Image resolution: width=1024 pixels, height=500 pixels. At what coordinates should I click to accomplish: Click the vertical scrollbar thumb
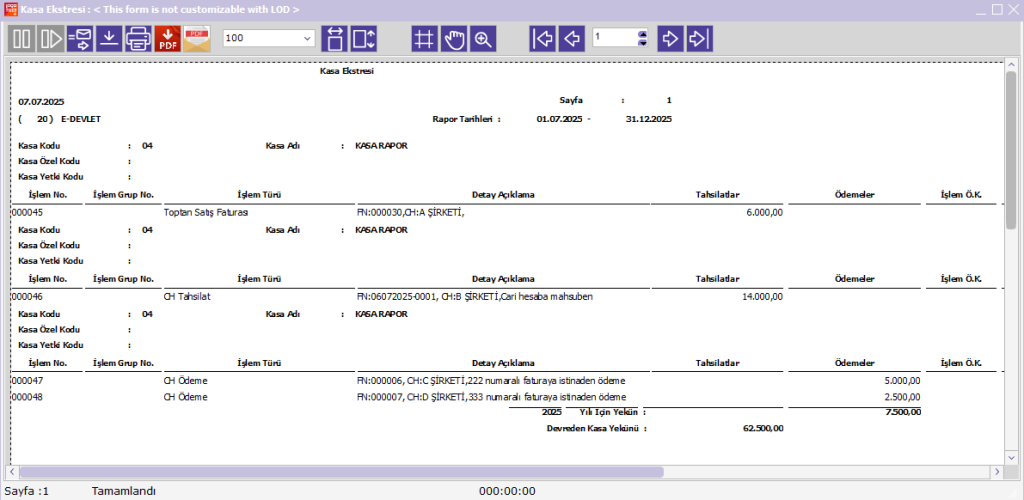(1011, 151)
